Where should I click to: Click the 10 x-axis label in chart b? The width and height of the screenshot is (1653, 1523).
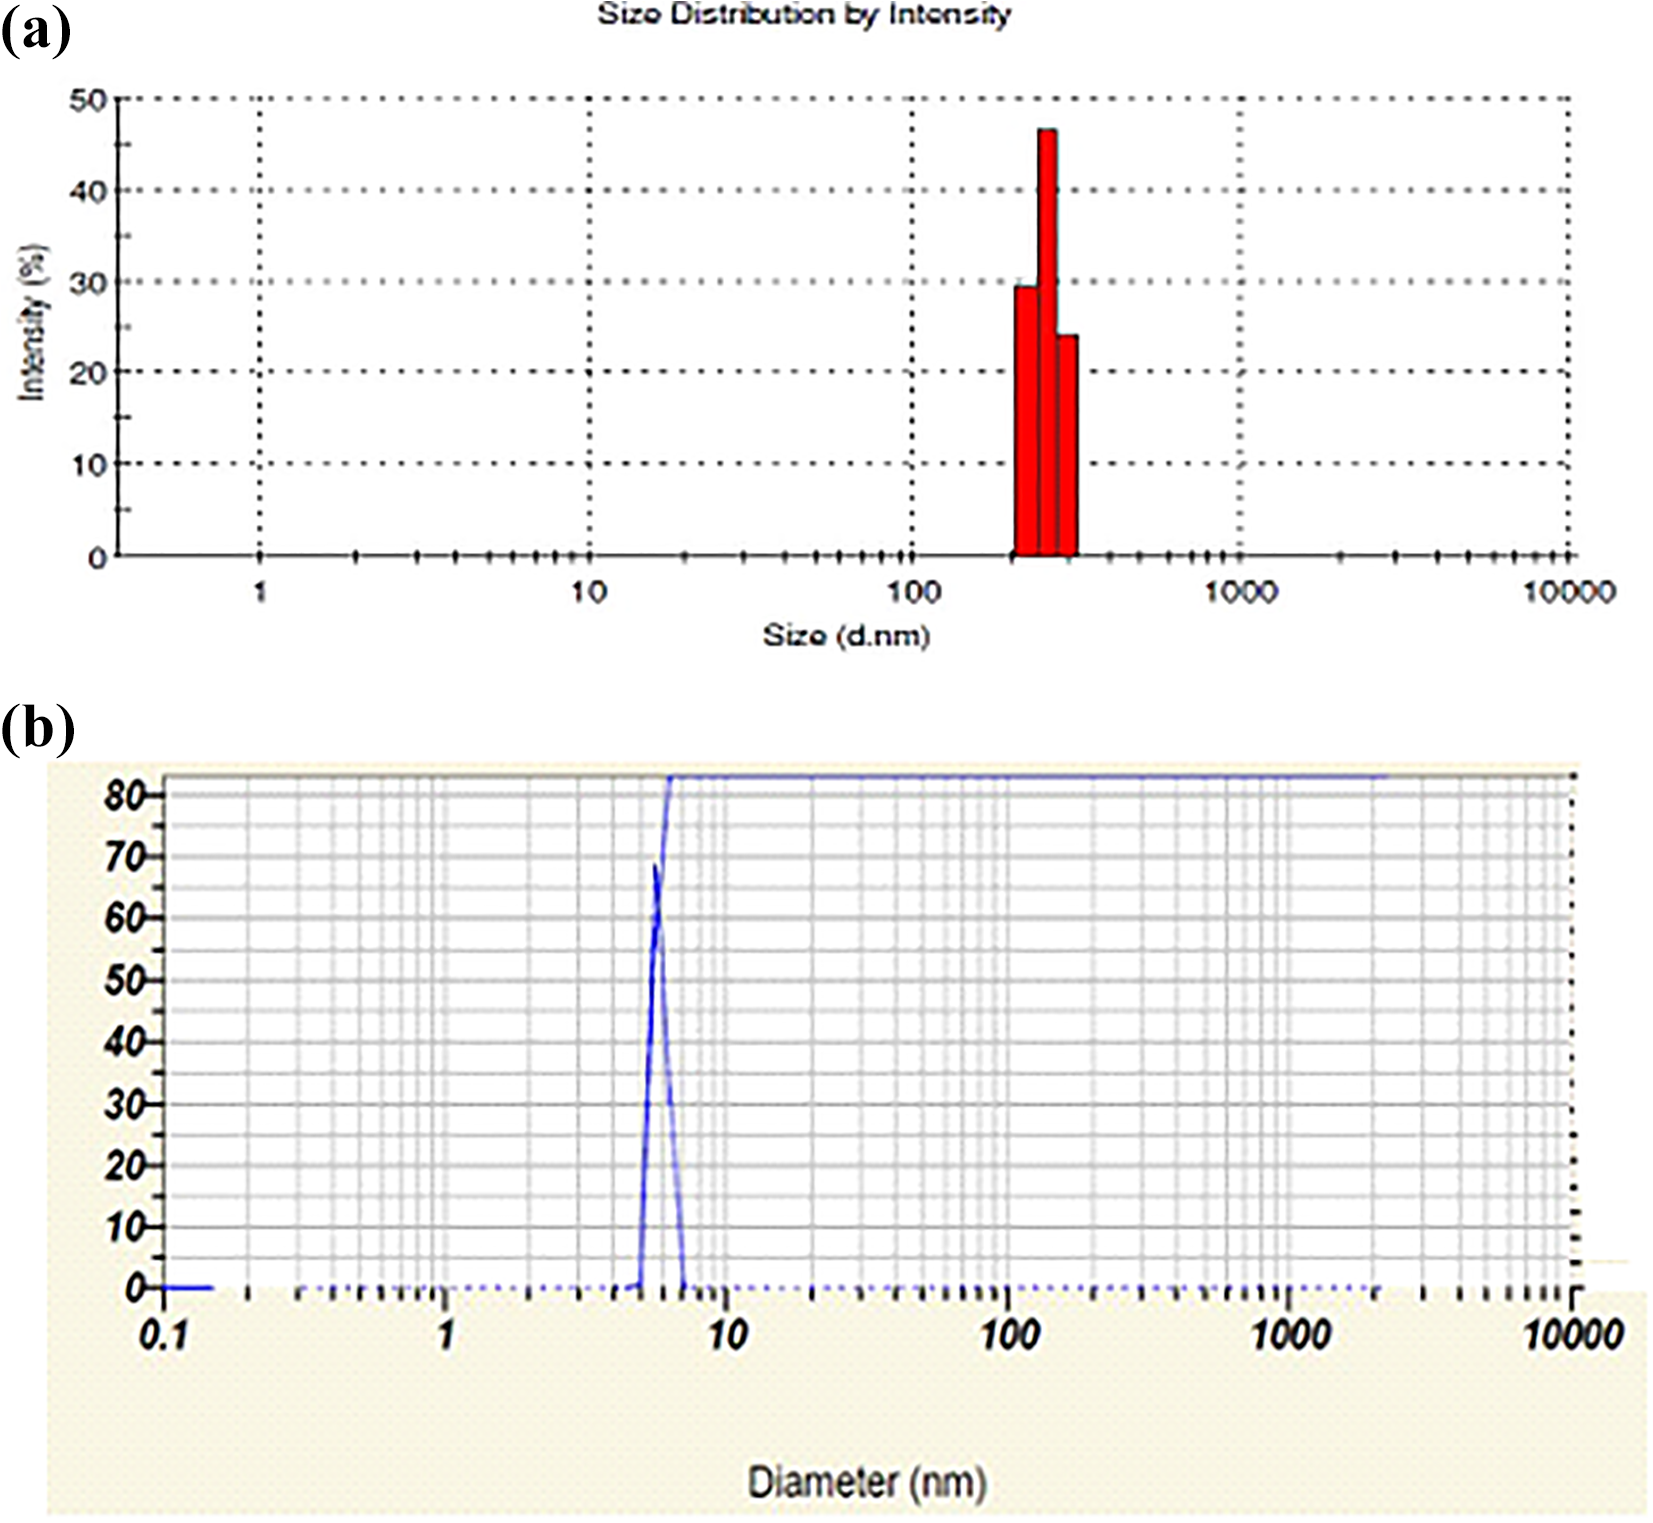click(727, 1334)
